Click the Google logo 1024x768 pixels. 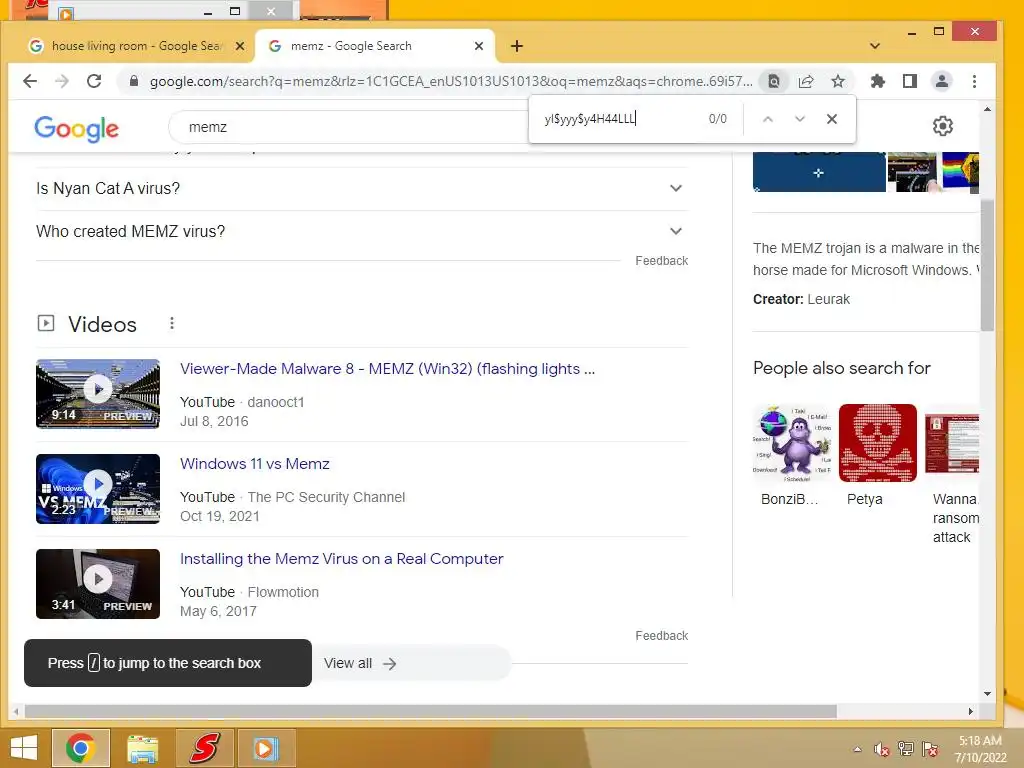76,128
